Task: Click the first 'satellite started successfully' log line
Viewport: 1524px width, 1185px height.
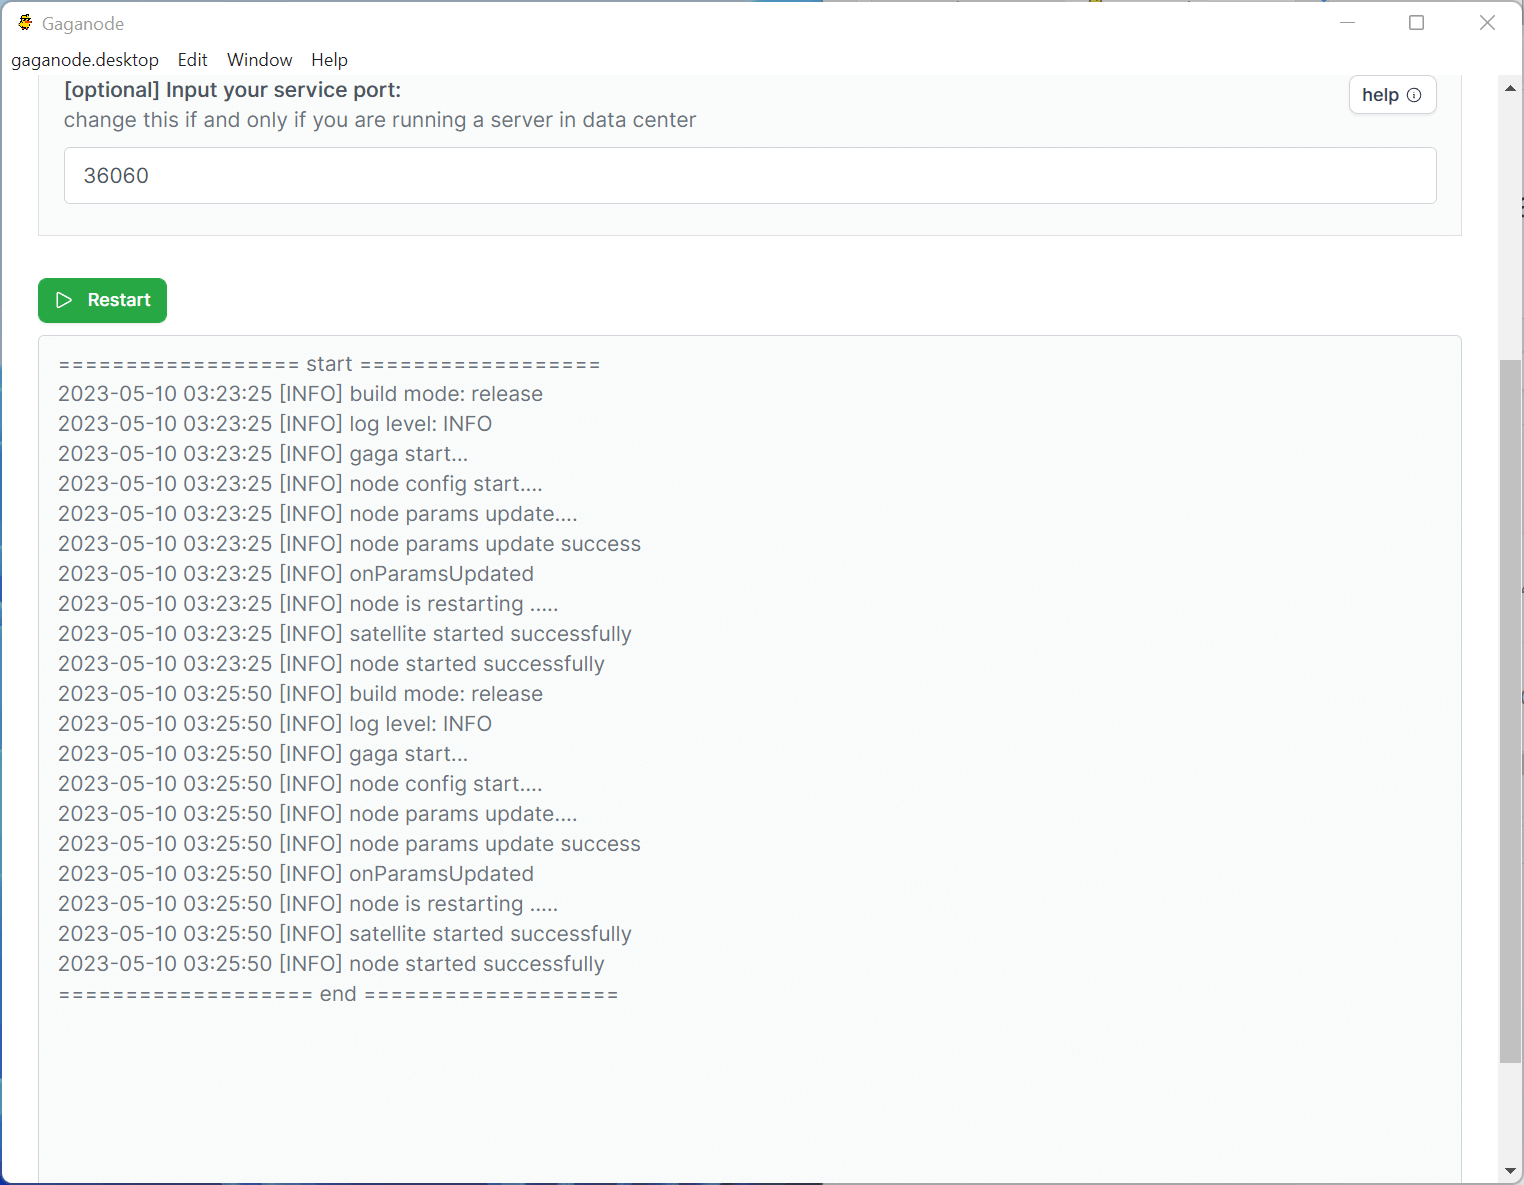Action: coord(345,634)
